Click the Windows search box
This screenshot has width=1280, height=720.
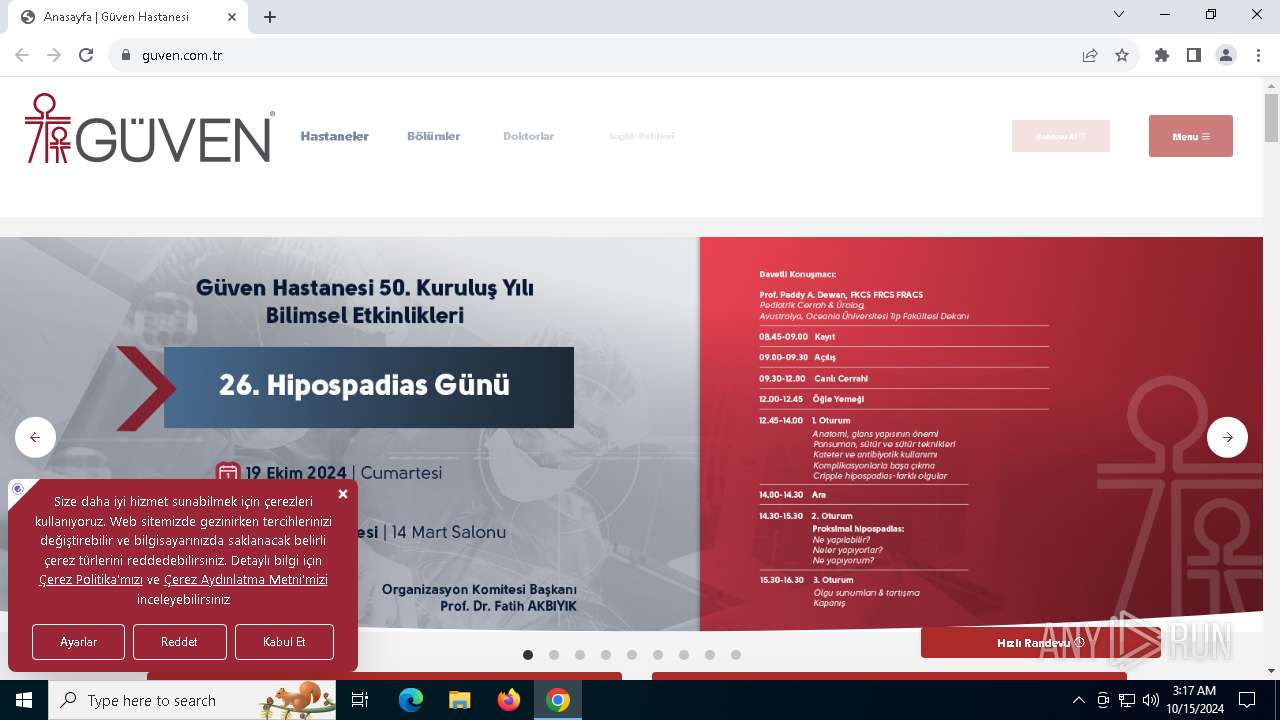click(192, 700)
